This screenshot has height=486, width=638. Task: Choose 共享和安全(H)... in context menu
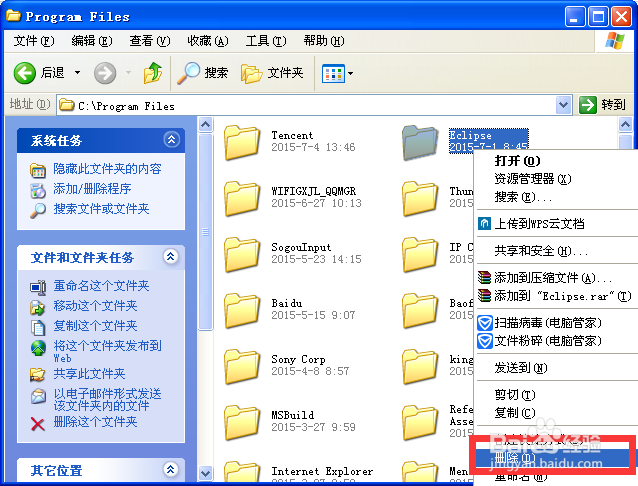[557, 251]
